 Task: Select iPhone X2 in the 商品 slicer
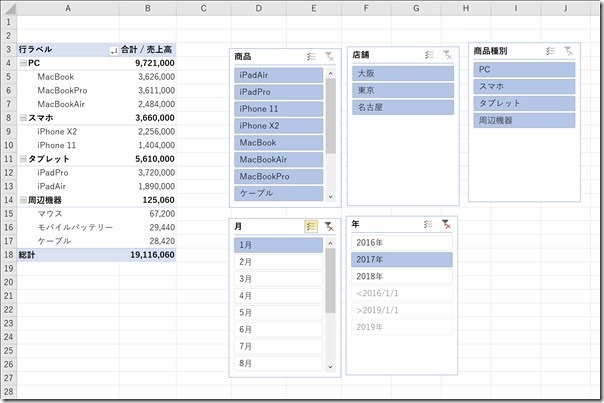279,126
